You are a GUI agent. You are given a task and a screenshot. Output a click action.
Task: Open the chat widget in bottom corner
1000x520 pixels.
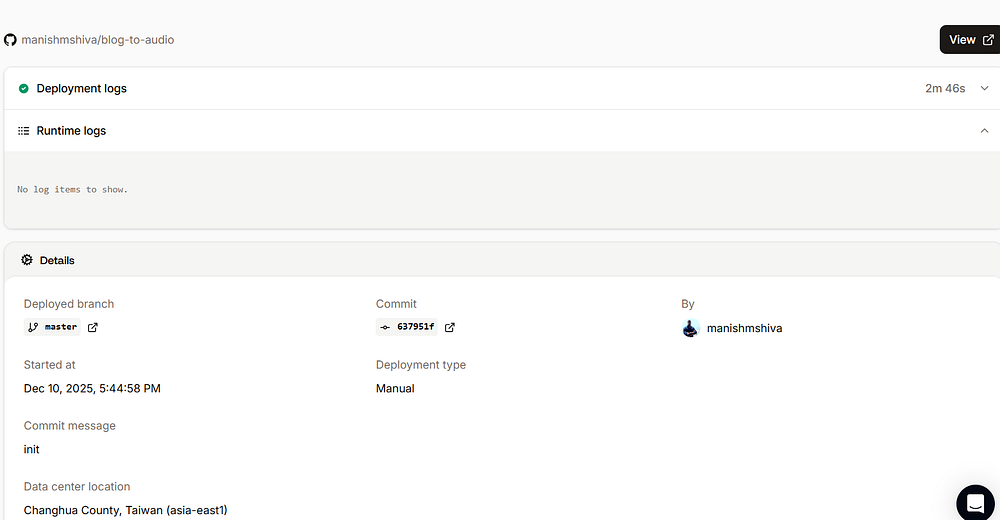tap(975, 502)
